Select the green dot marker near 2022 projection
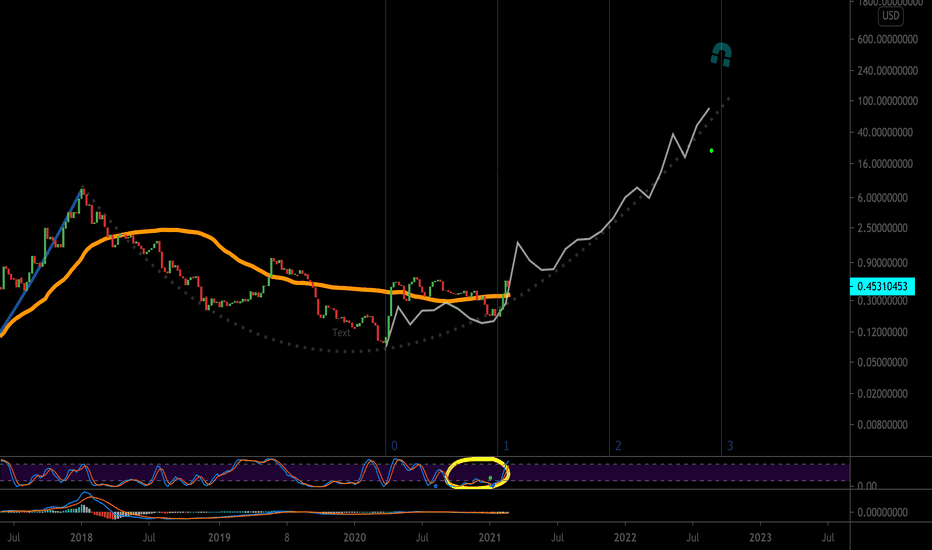The image size is (932, 550). pyautogui.click(x=711, y=151)
